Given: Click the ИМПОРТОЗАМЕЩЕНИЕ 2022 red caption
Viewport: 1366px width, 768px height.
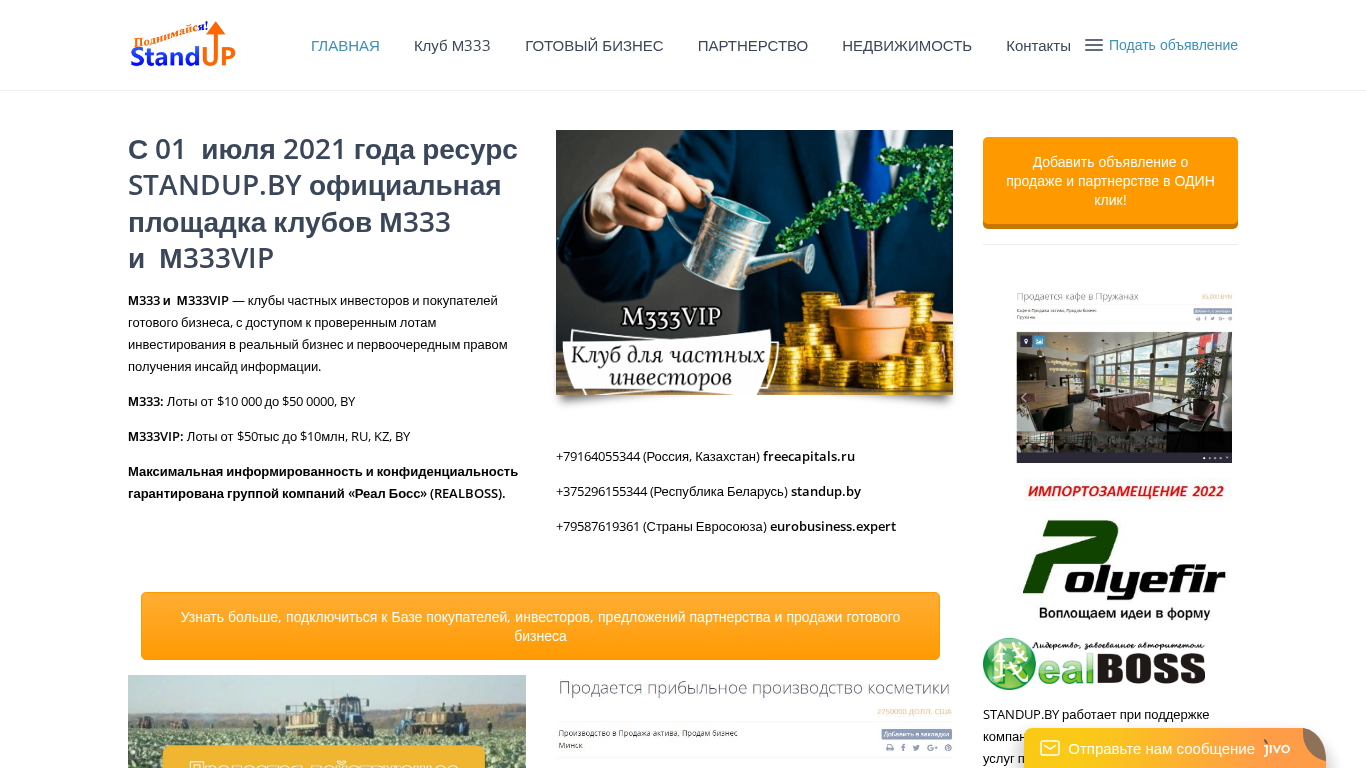Looking at the screenshot, I should [x=1125, y=491].
